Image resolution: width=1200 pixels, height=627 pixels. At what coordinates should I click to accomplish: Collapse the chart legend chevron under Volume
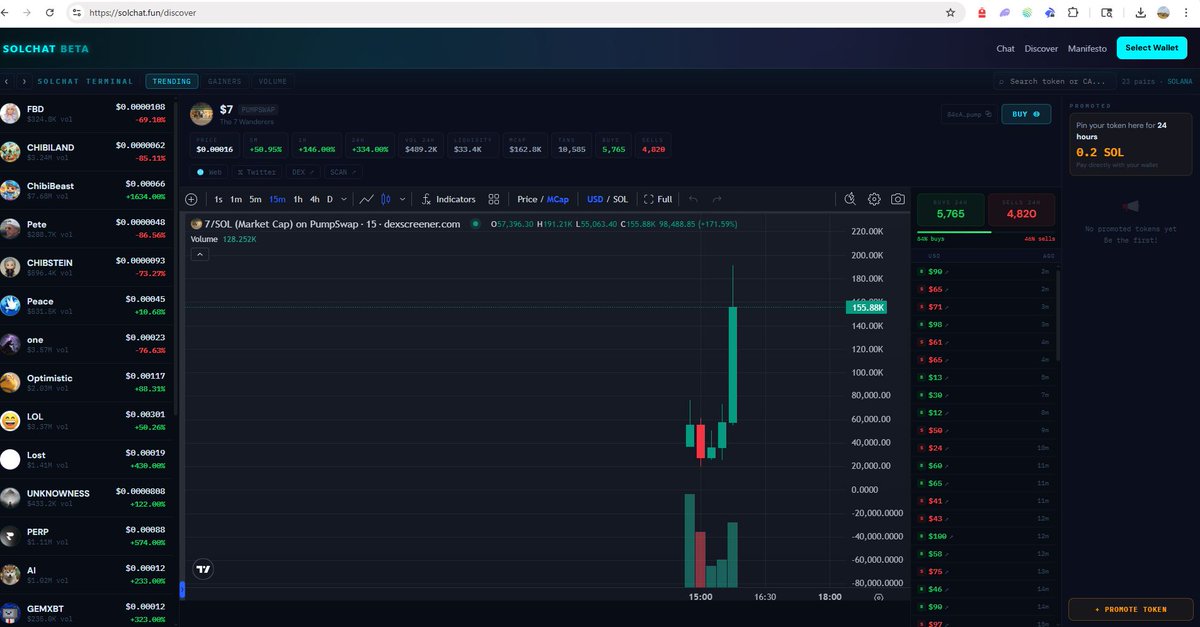(199, 255)
